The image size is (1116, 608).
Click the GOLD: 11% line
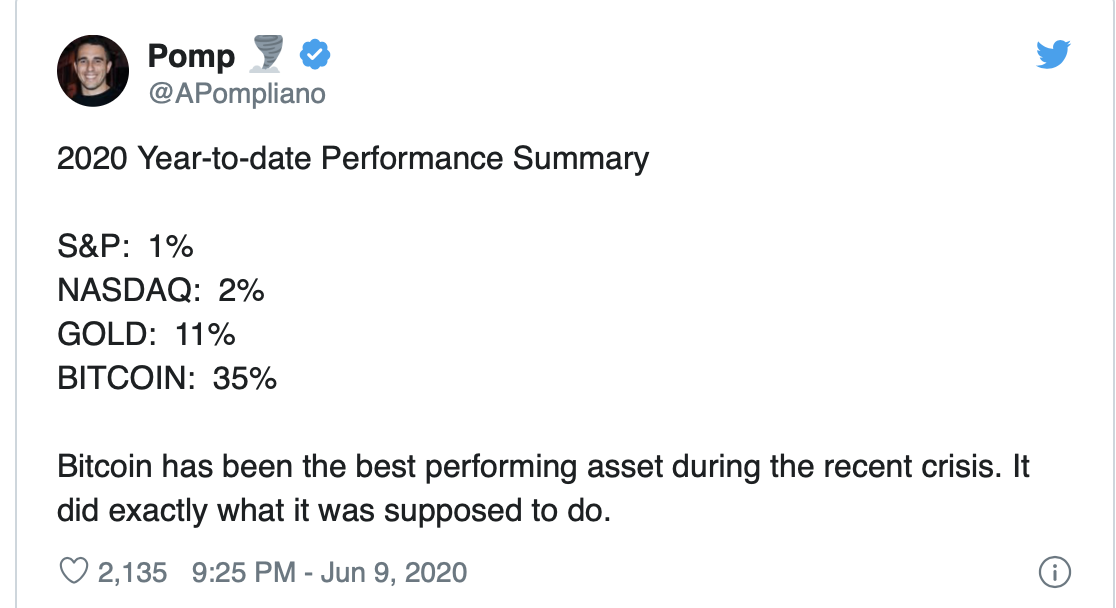coord(146,335)
